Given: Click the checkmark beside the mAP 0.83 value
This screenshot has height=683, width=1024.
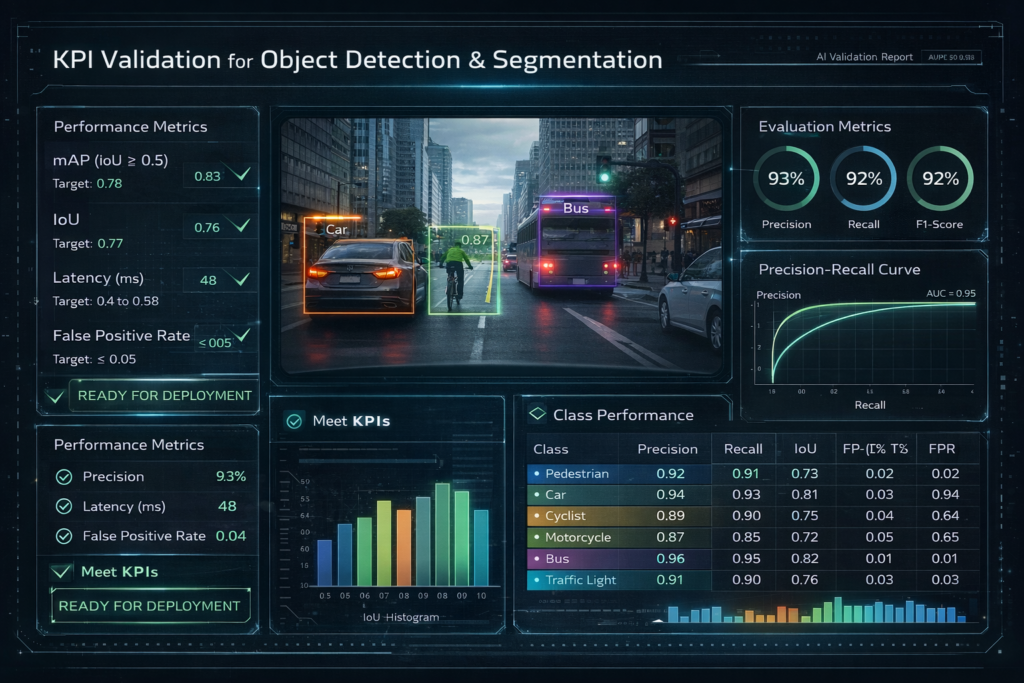Looking at the screenshot, I should (x=239, y=175).
